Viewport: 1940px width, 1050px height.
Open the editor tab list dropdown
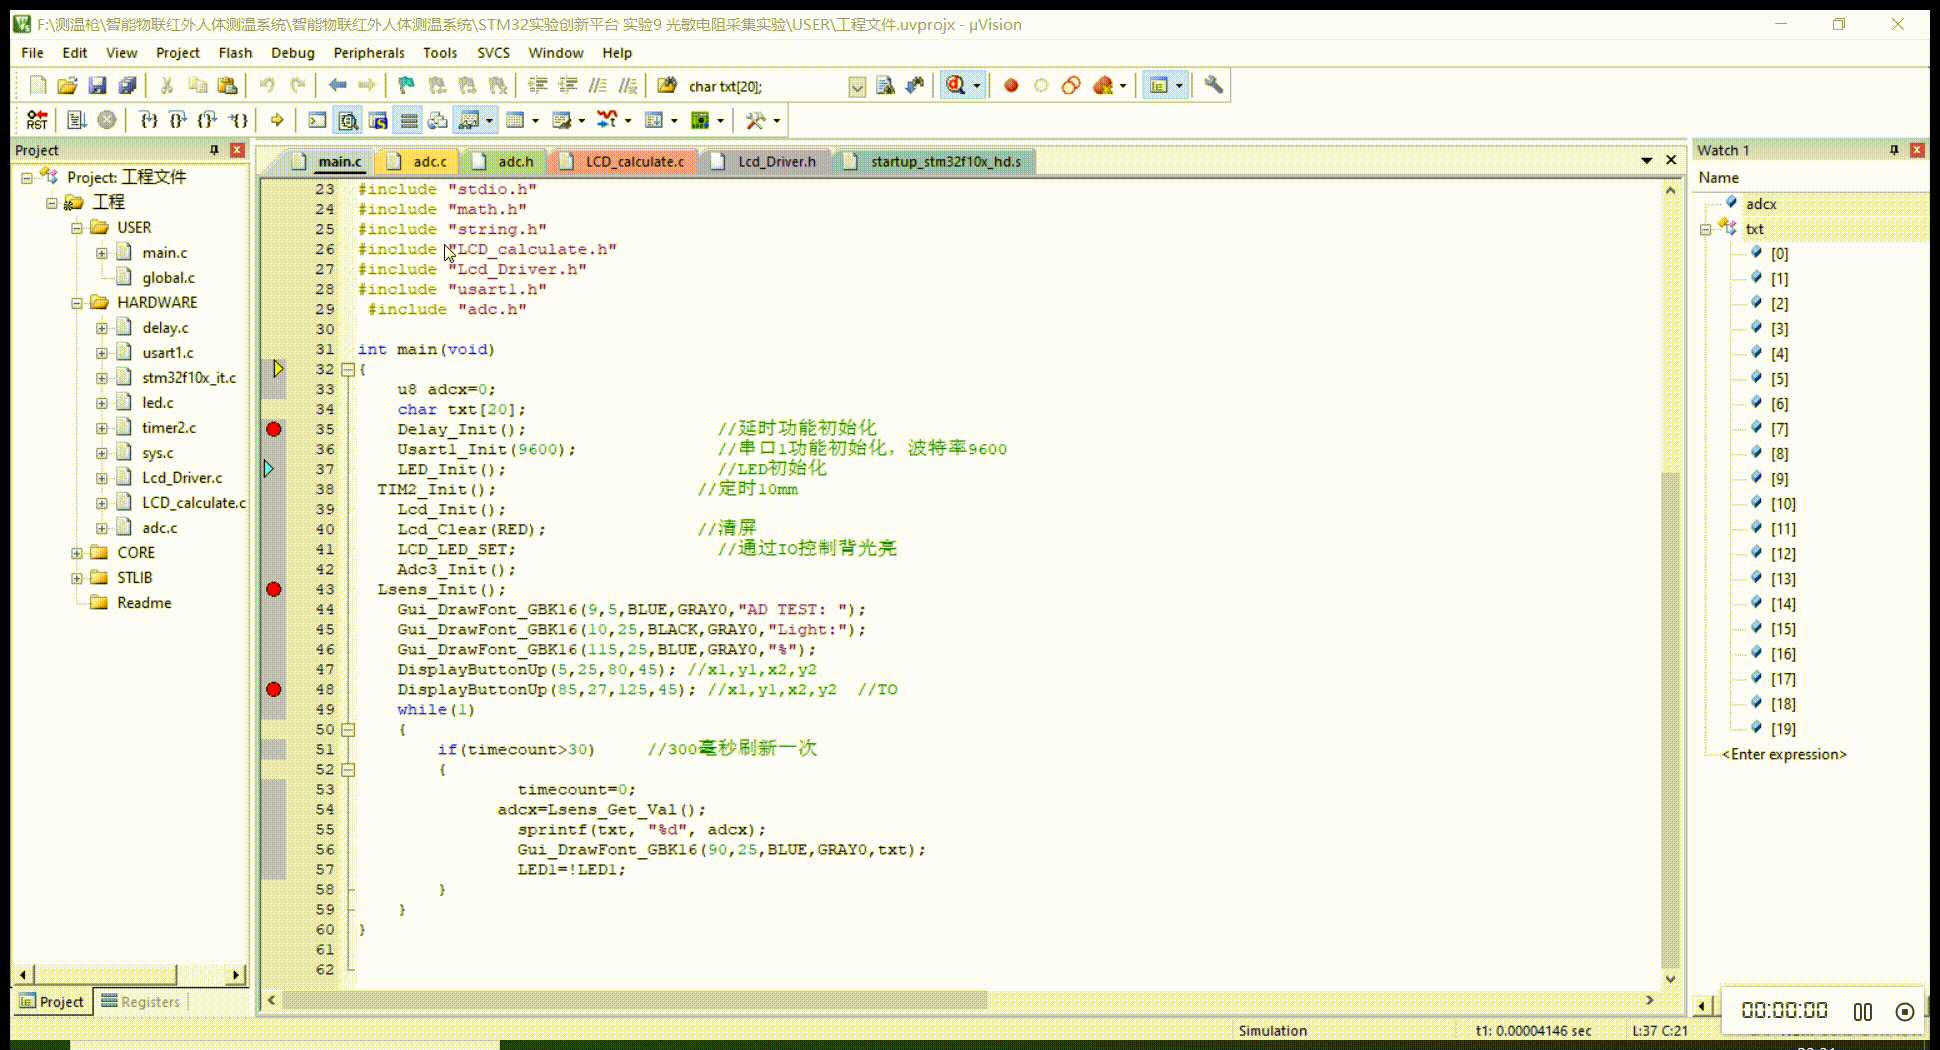pos(1646,160)
